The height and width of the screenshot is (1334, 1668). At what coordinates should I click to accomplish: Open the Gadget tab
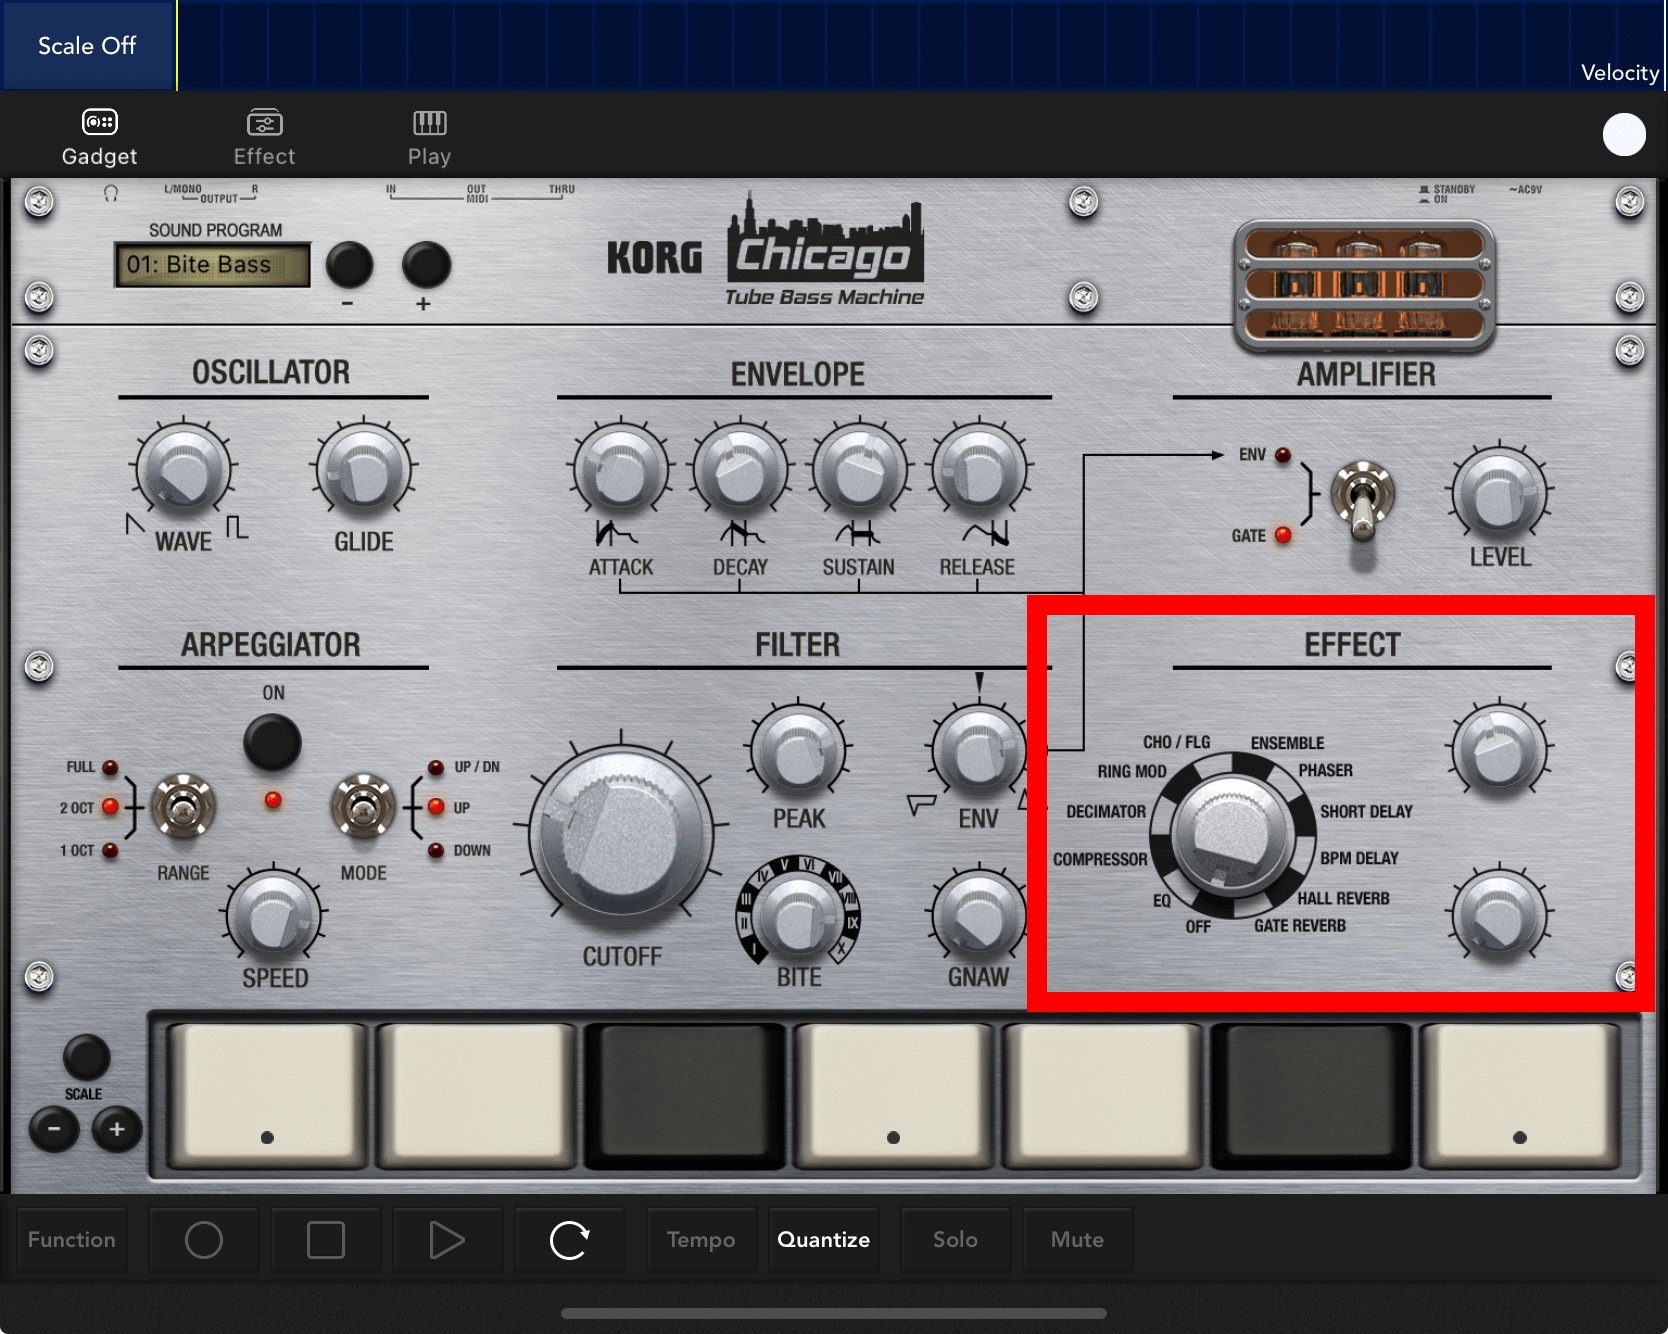coord(99,137)
